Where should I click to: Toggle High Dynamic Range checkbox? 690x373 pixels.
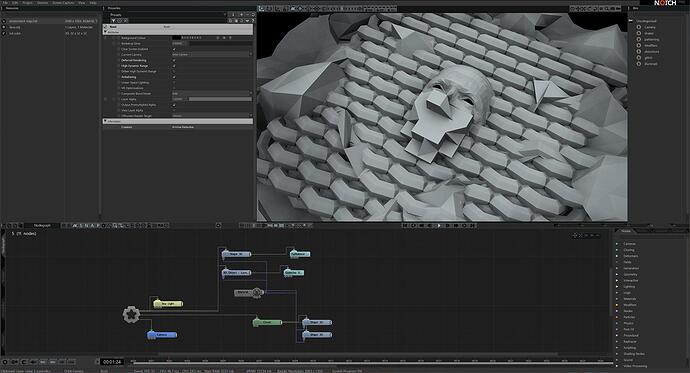(x=174, y=66)
